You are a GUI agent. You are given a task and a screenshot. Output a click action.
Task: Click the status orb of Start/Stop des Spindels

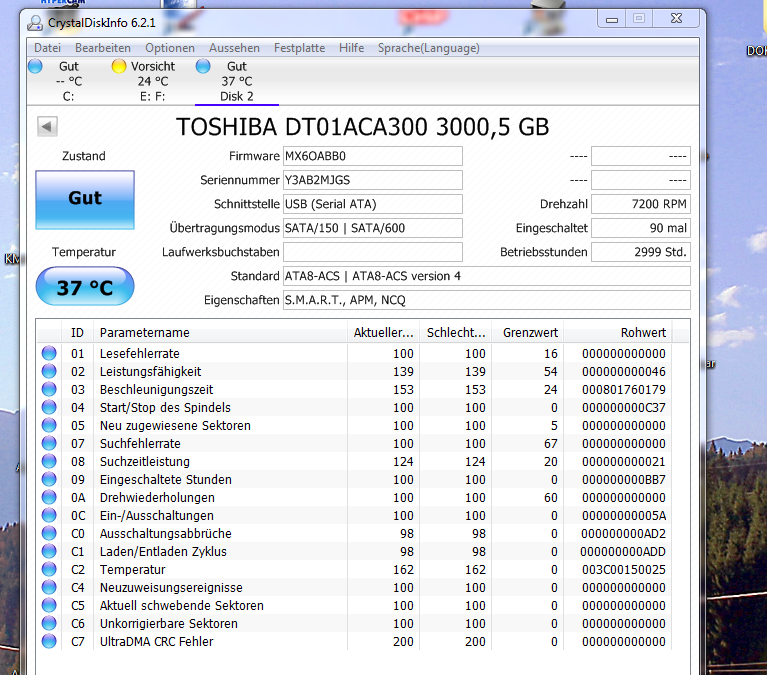pyautogui.click(x=49, y=407)
